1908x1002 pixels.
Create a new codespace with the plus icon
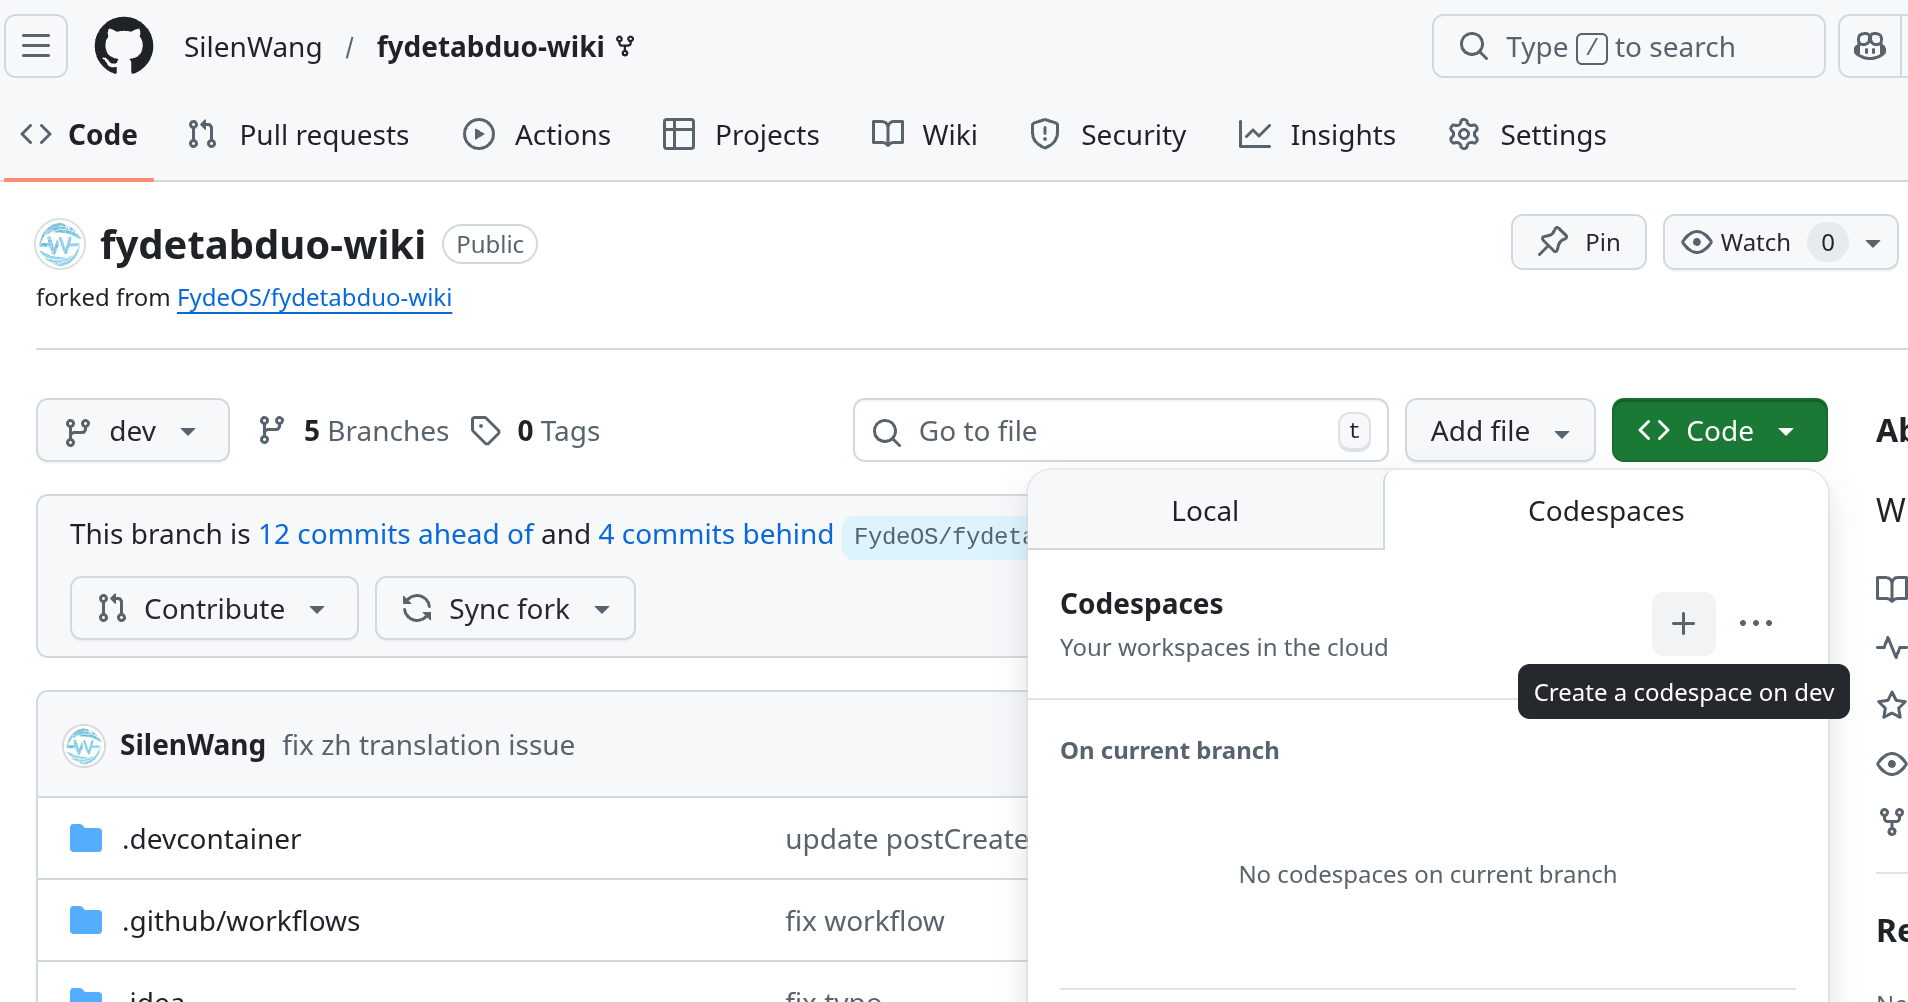pyautogui.click(x=1683, y=623)
